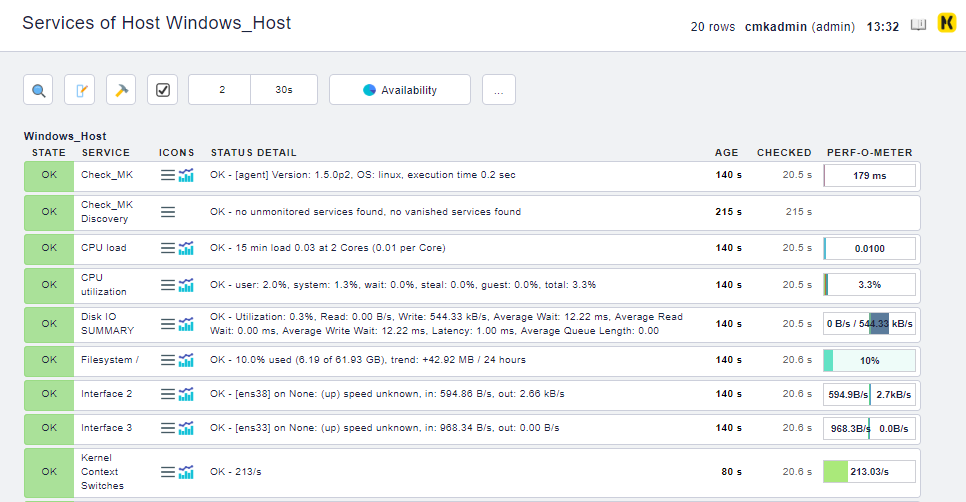Change the 30s refresh interval

[284, 90]
